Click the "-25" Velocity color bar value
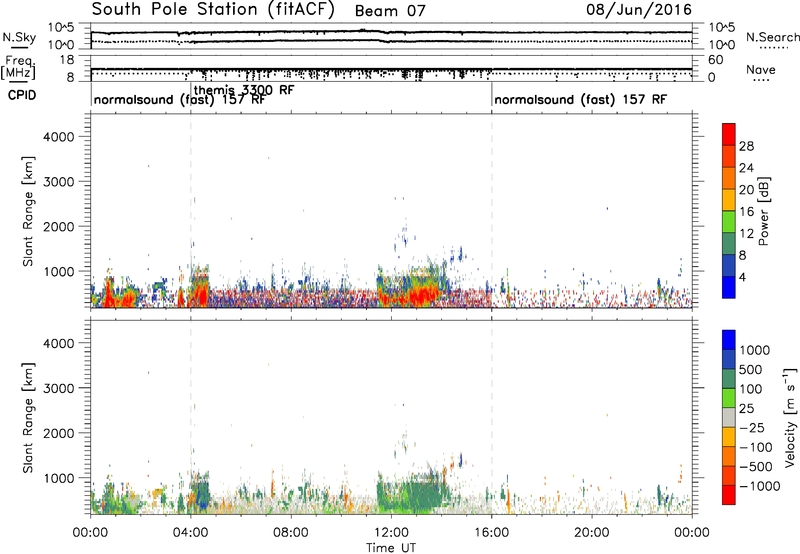The image size is (800, 554). tap(752, 427)
